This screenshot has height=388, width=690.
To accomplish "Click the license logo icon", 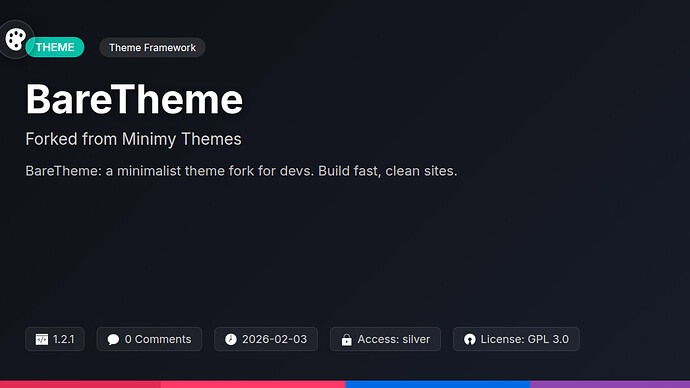I will tap(470, 339).
